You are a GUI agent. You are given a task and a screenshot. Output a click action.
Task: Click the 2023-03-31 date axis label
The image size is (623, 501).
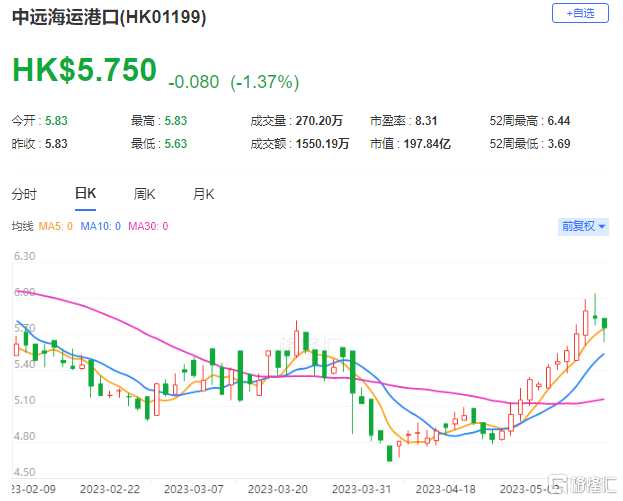click(x=362, y=489)
